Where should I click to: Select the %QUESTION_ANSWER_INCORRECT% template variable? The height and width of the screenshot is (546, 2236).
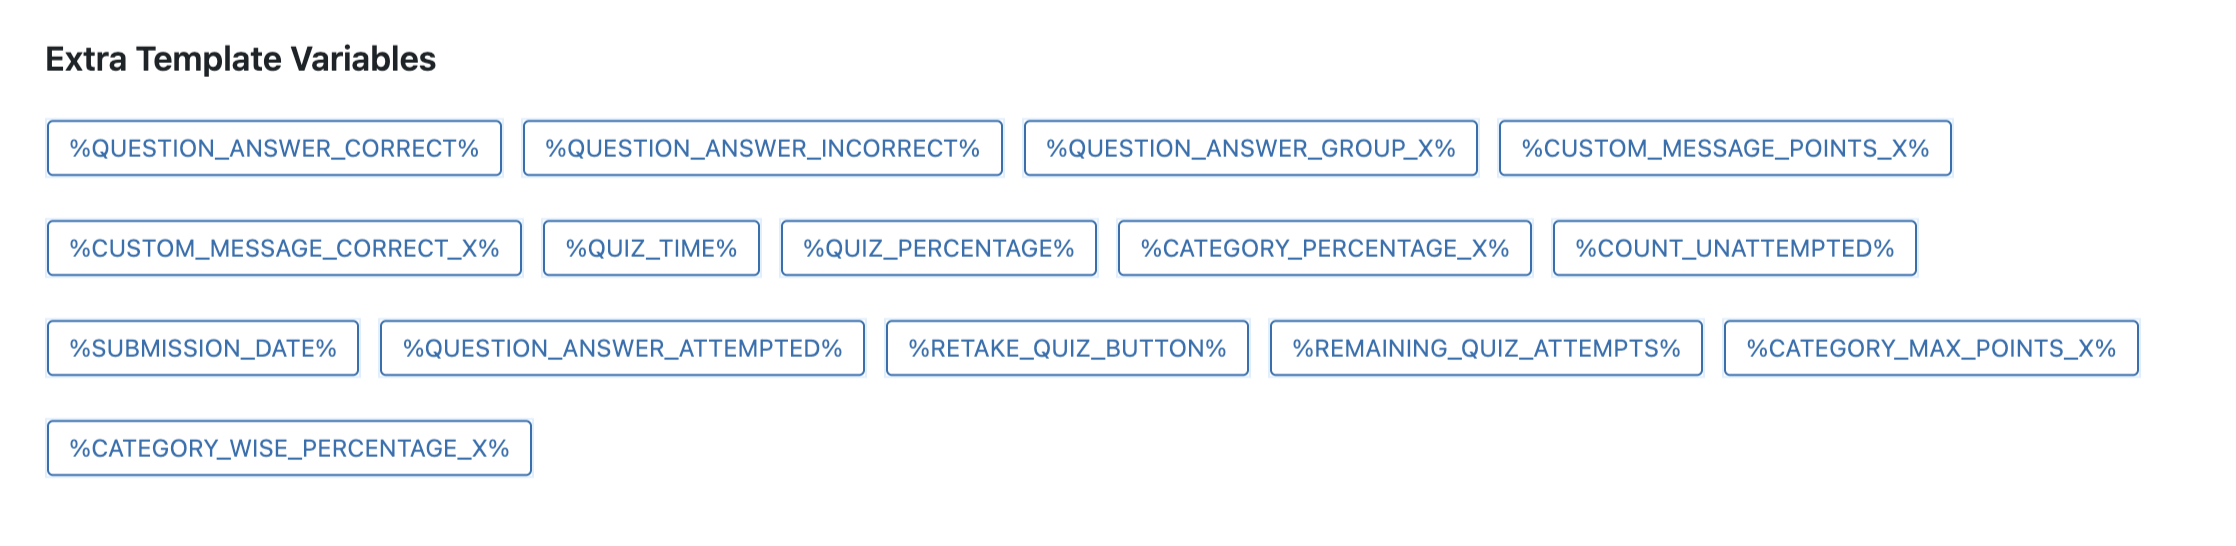(x=762, y=149)
